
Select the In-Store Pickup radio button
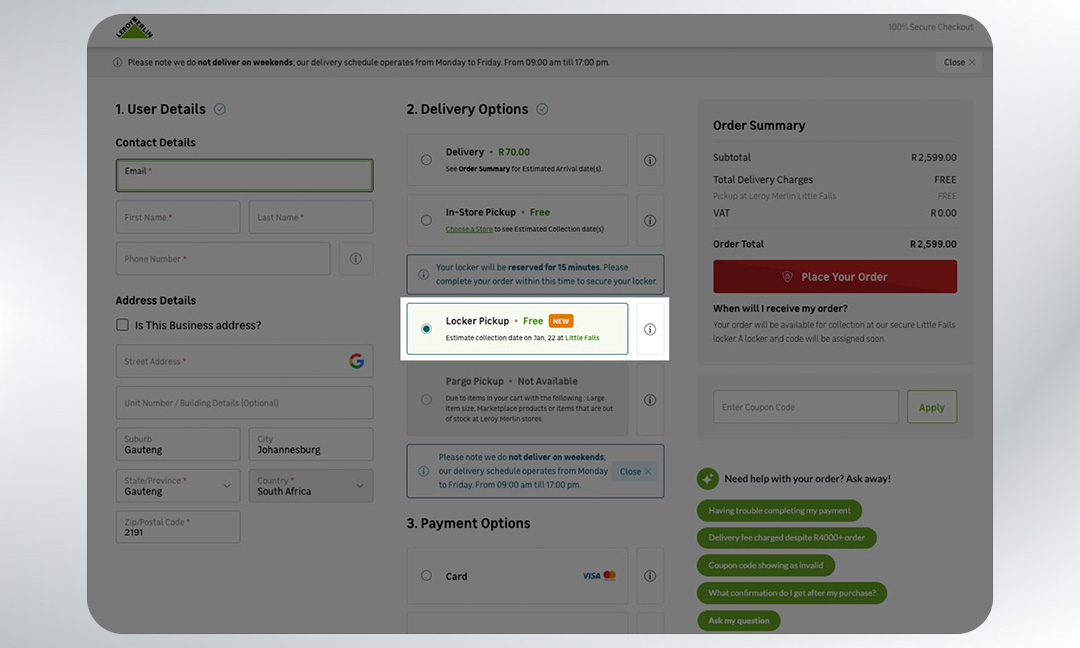(427, 220)
